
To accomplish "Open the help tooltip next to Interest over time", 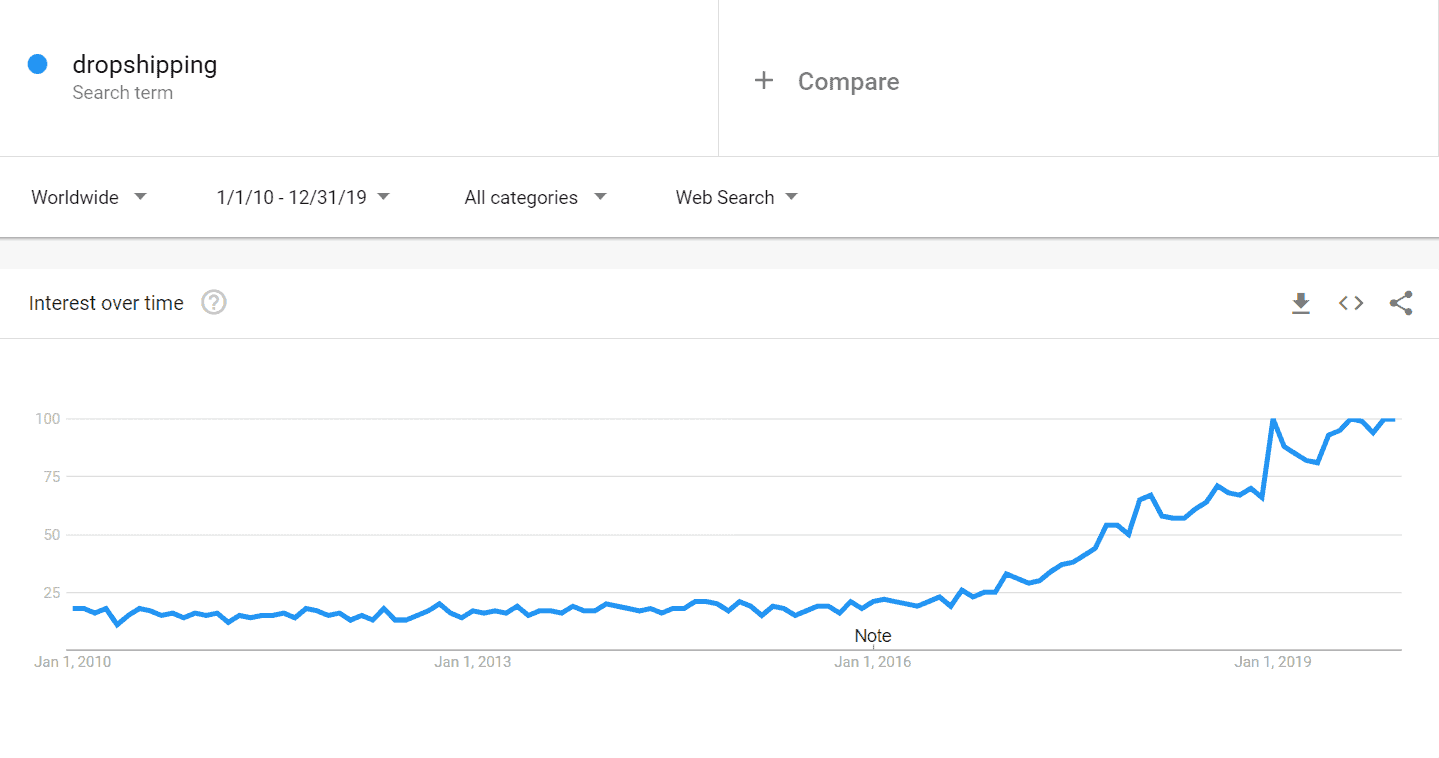I will point(213,302).
